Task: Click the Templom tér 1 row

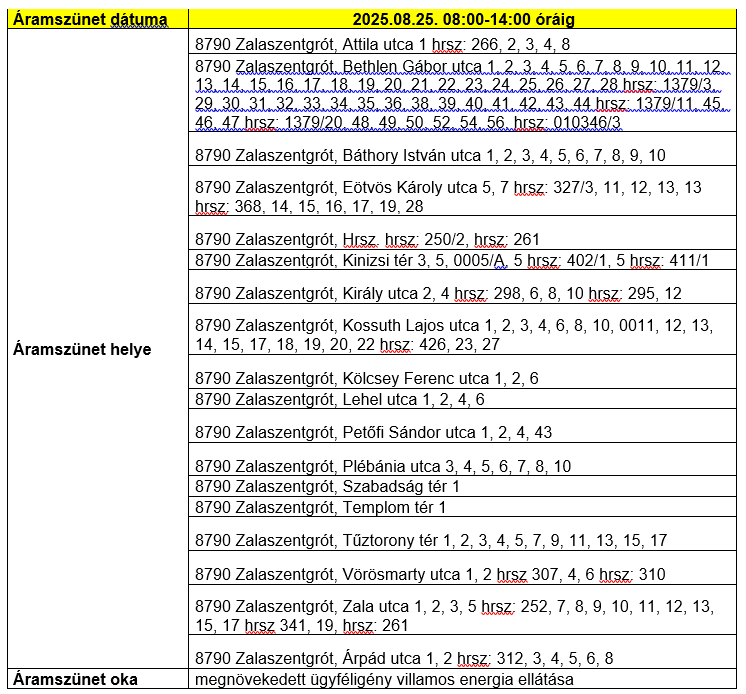Action: [462, 507]
